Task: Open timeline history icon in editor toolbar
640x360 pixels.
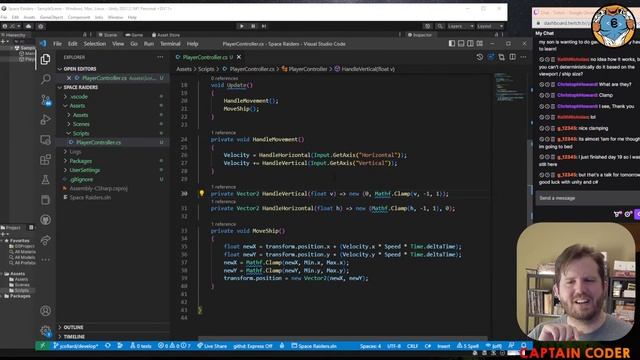Action: point(480,57)
